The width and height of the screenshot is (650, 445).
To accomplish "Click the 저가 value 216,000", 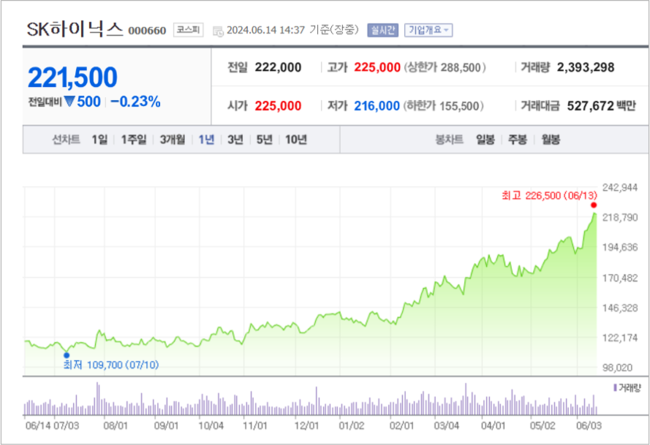I will [376, 106].
